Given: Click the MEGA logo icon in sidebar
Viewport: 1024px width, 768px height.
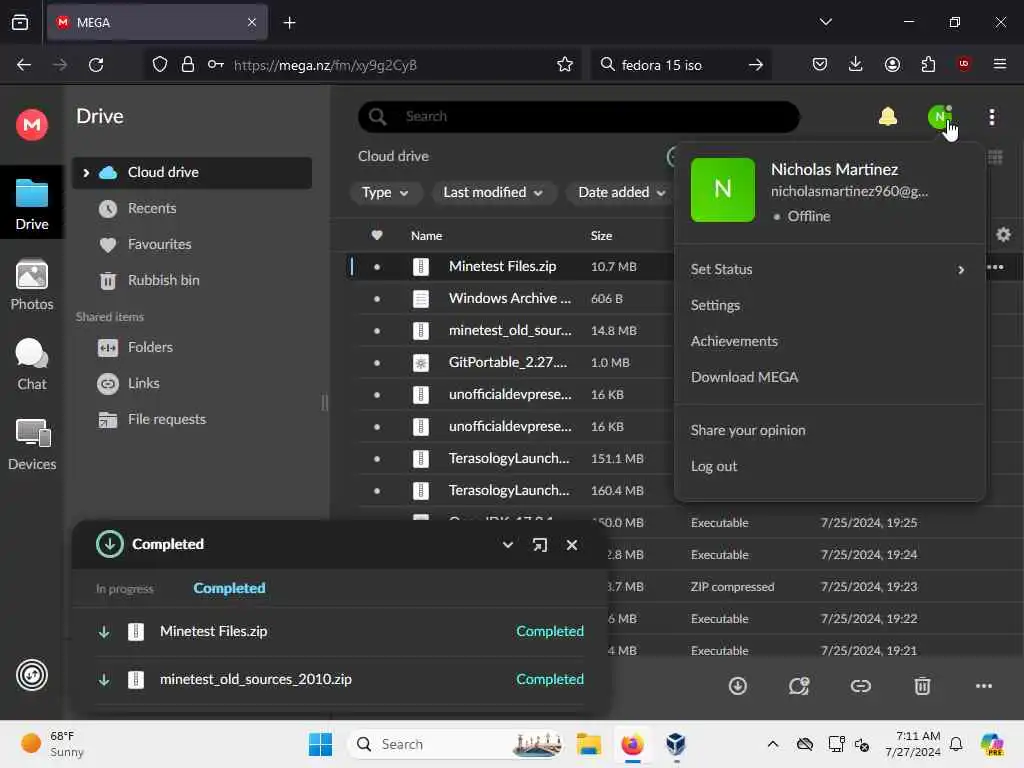Looking at the screenshot, I should (31, 125).
